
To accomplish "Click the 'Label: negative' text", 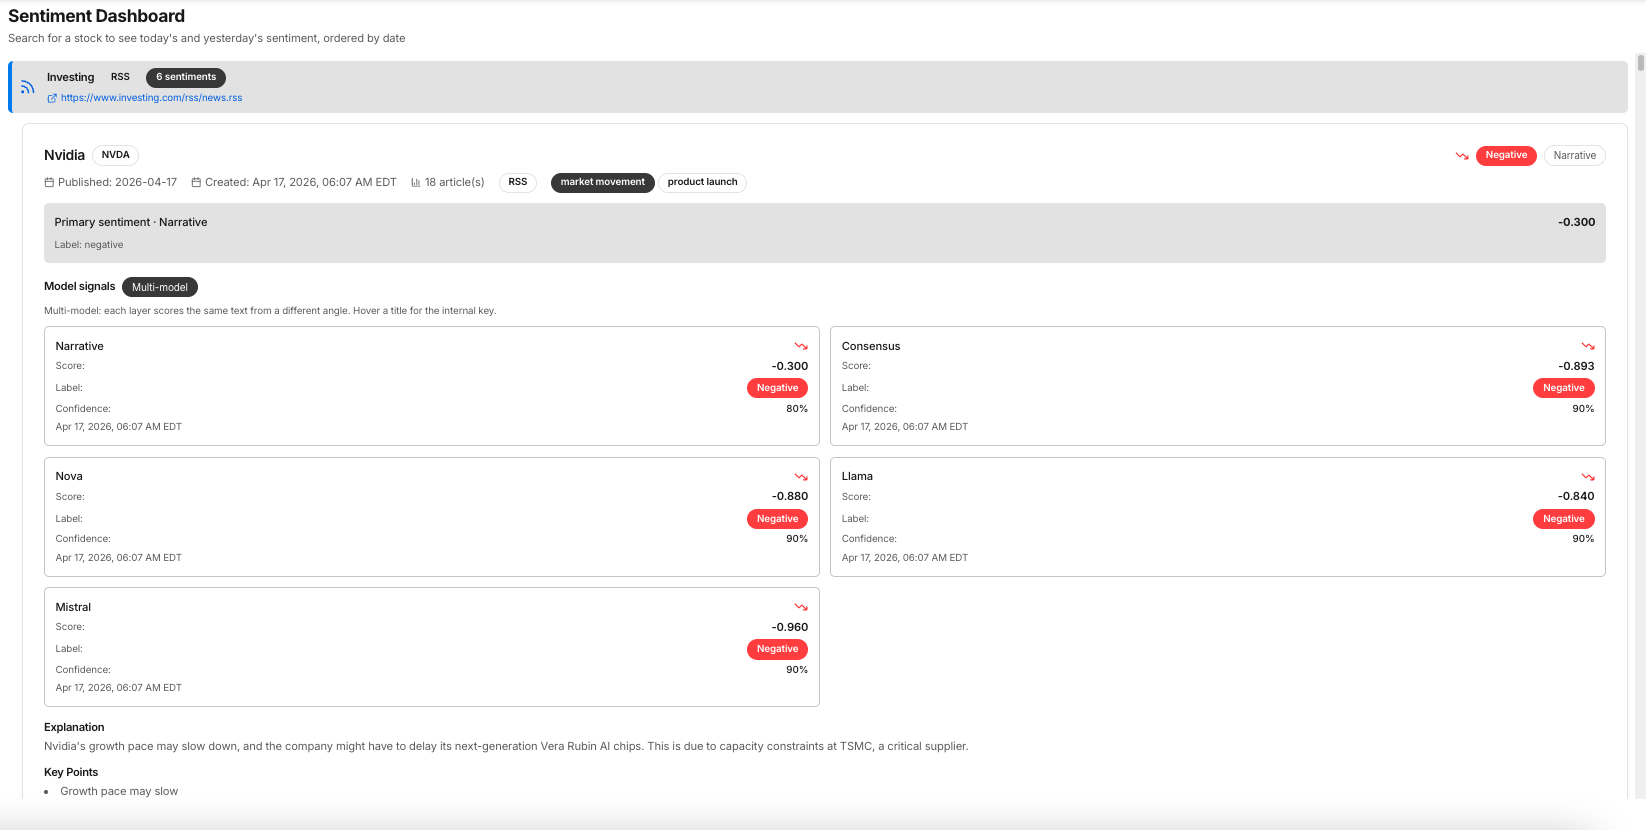I will point(89,245).
